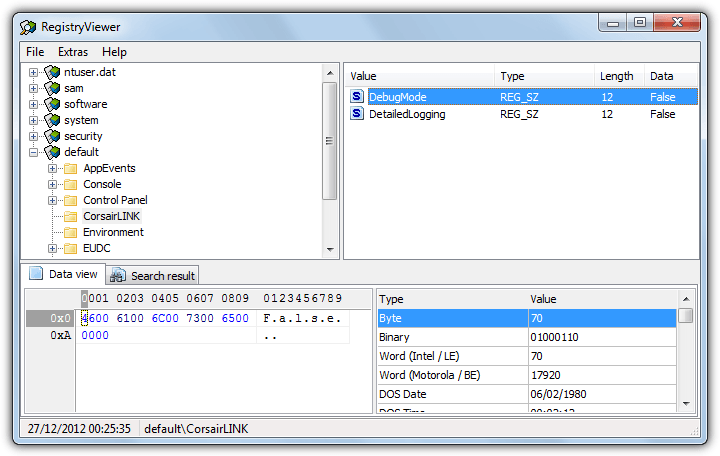
Task: Click the security hive icon
Action: coord(52,136)
